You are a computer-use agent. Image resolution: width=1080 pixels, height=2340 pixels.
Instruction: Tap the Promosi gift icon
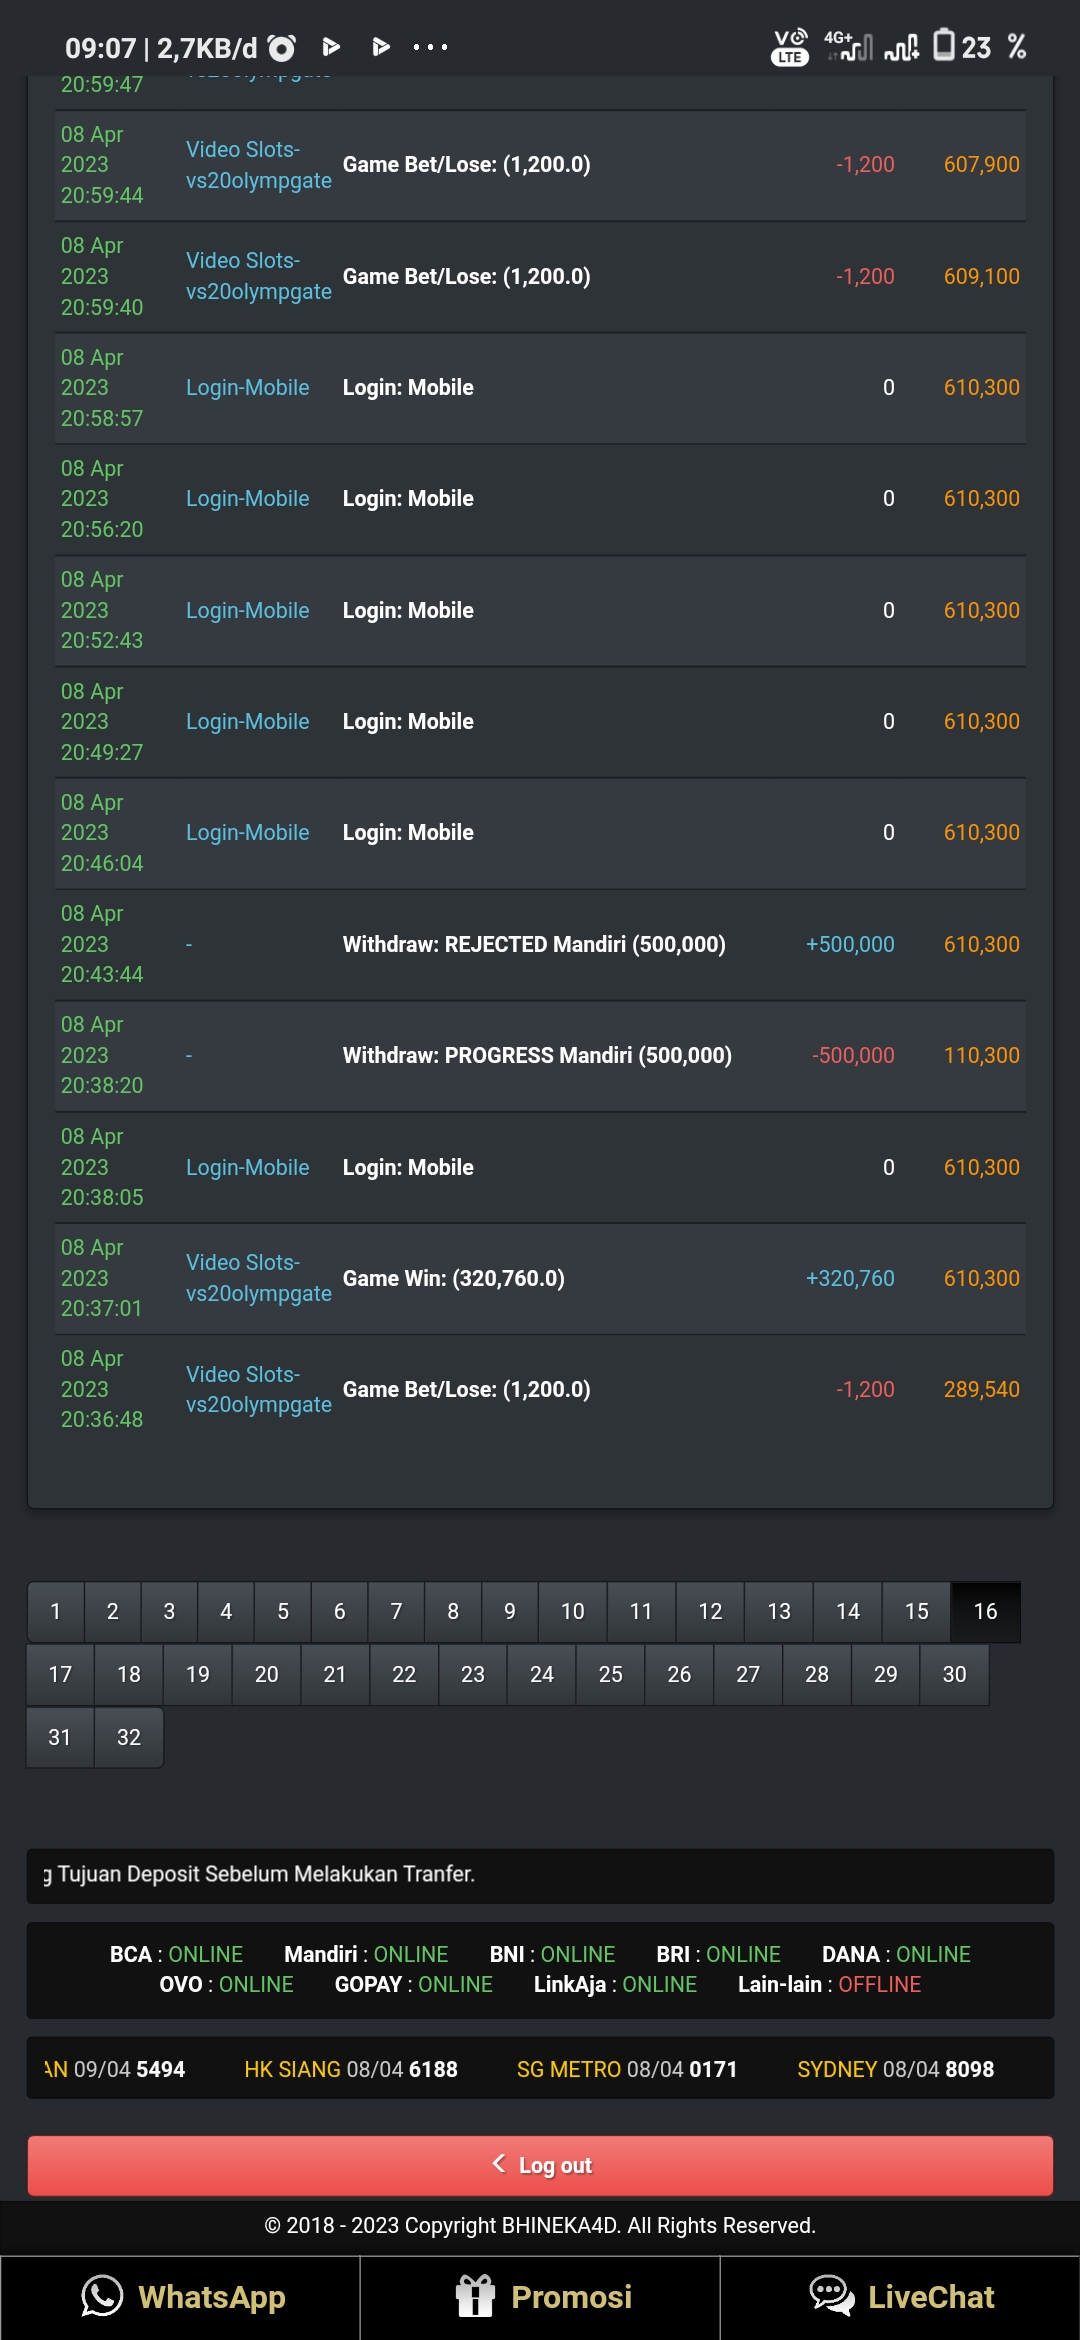click(476, 2296)
